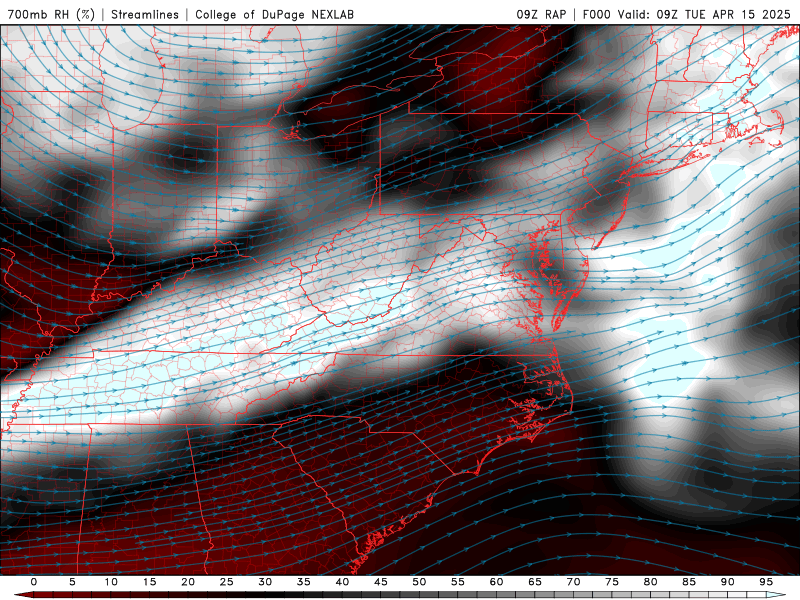This screenshot has height=600, width=800.
Task: Select the '35' colorbar label
Action: [304, 582]
